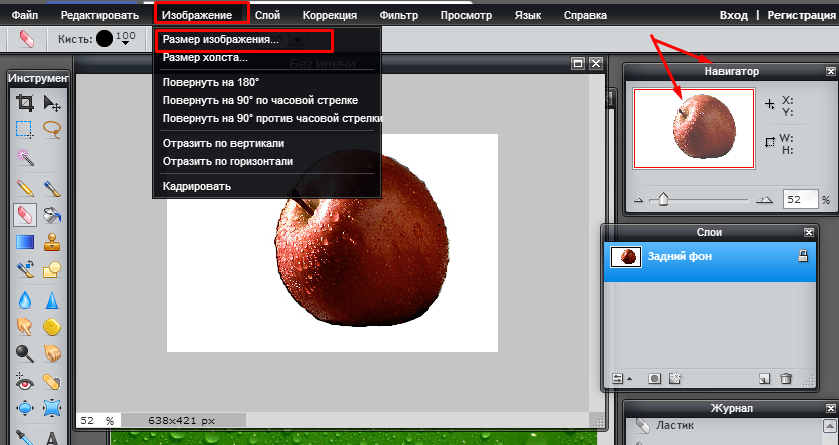Choose the Lasso tool
839x445 pixels.
(x=52, y=129)
